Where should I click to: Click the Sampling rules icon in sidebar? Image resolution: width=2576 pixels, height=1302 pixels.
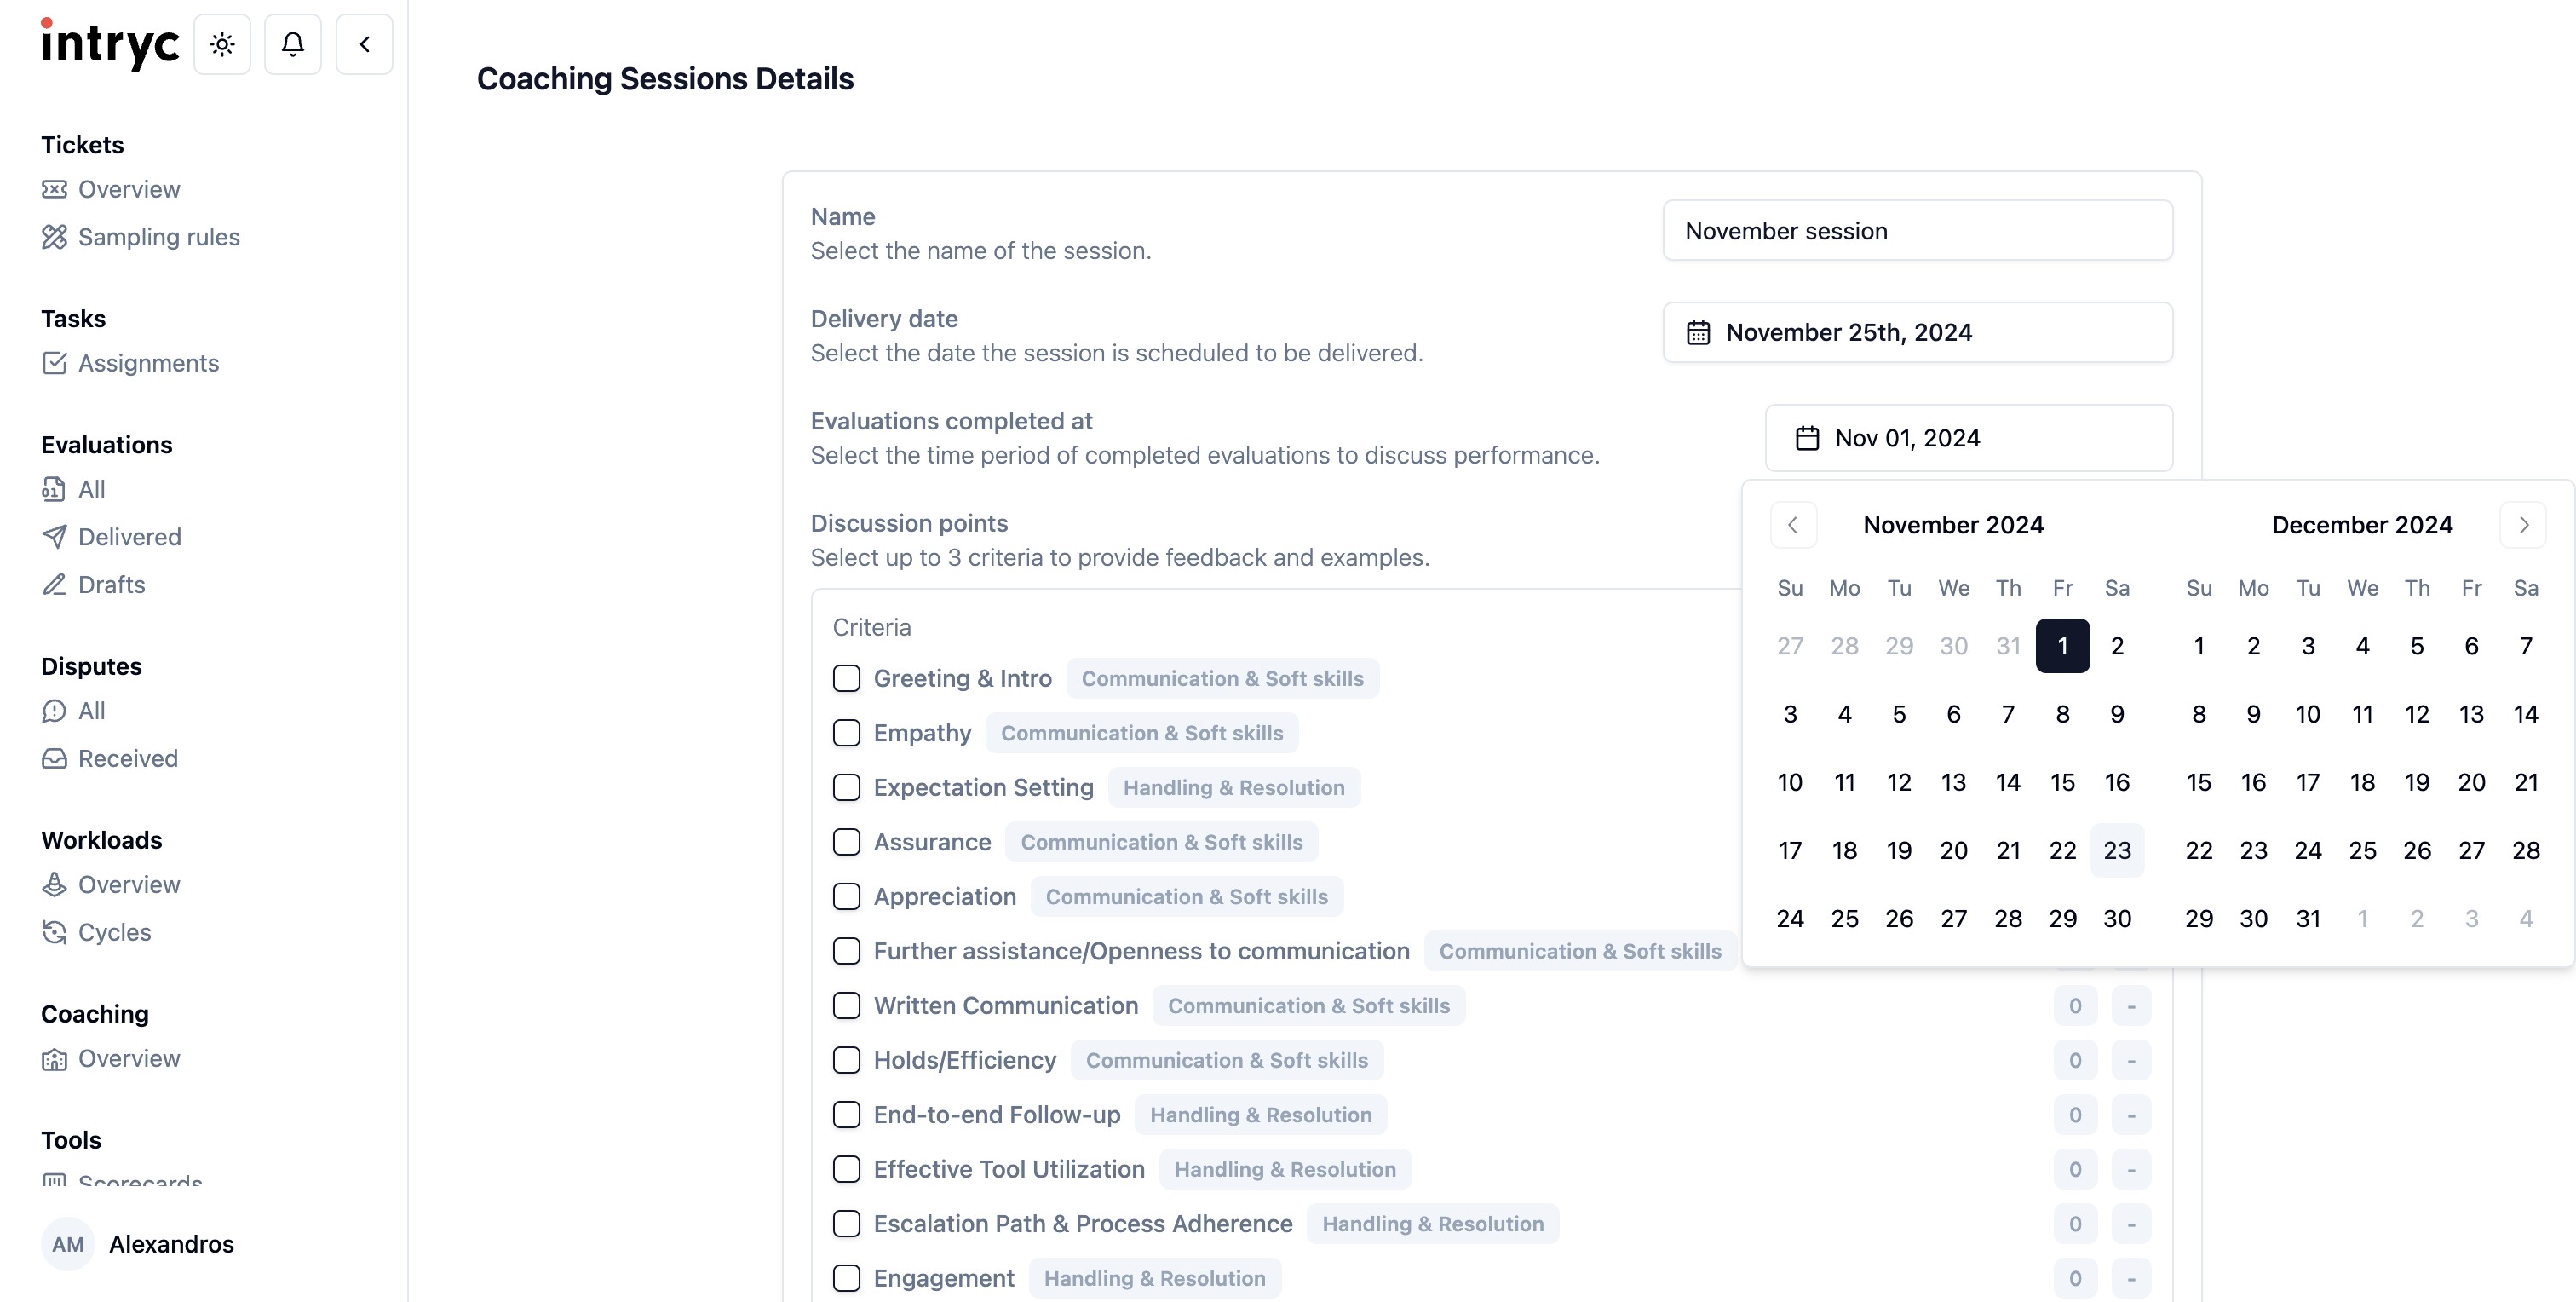[54, 237]
